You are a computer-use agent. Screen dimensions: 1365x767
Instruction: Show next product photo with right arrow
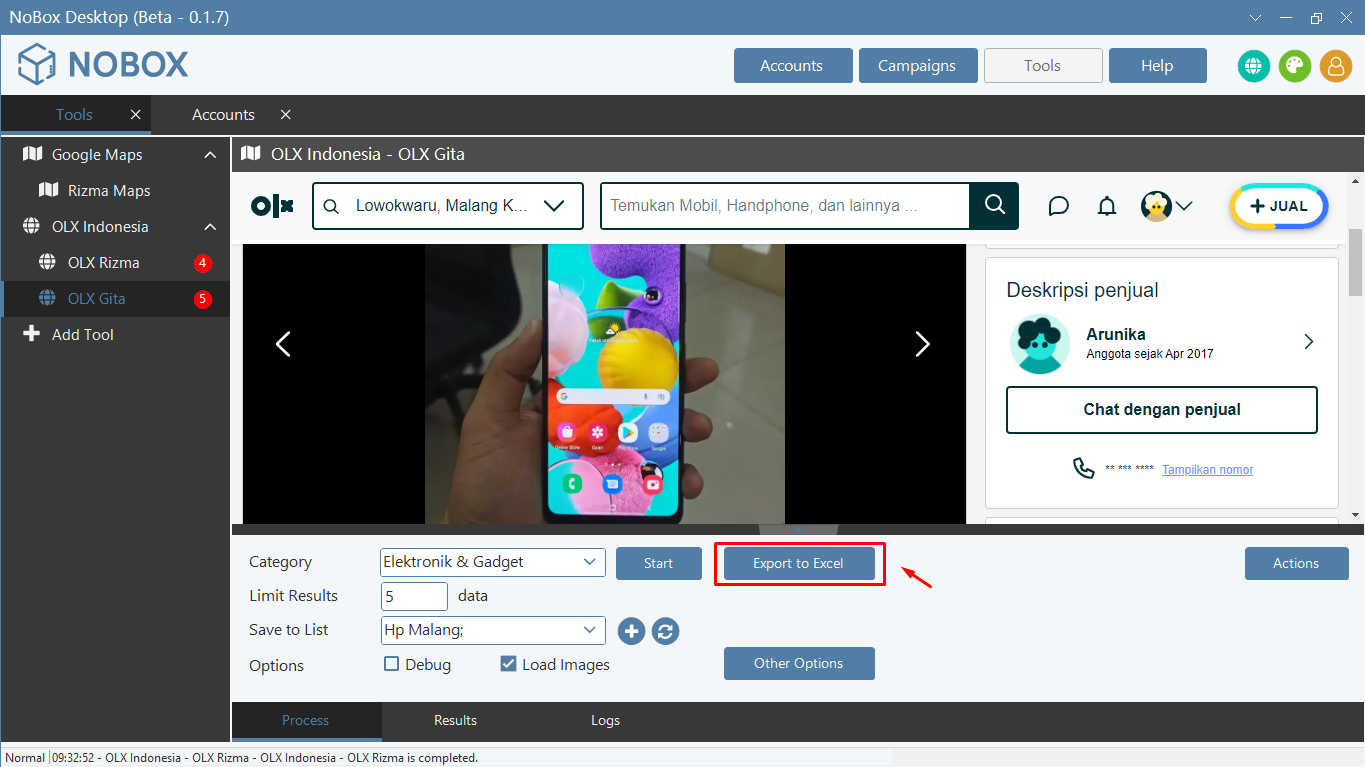[x=922, y=344]
